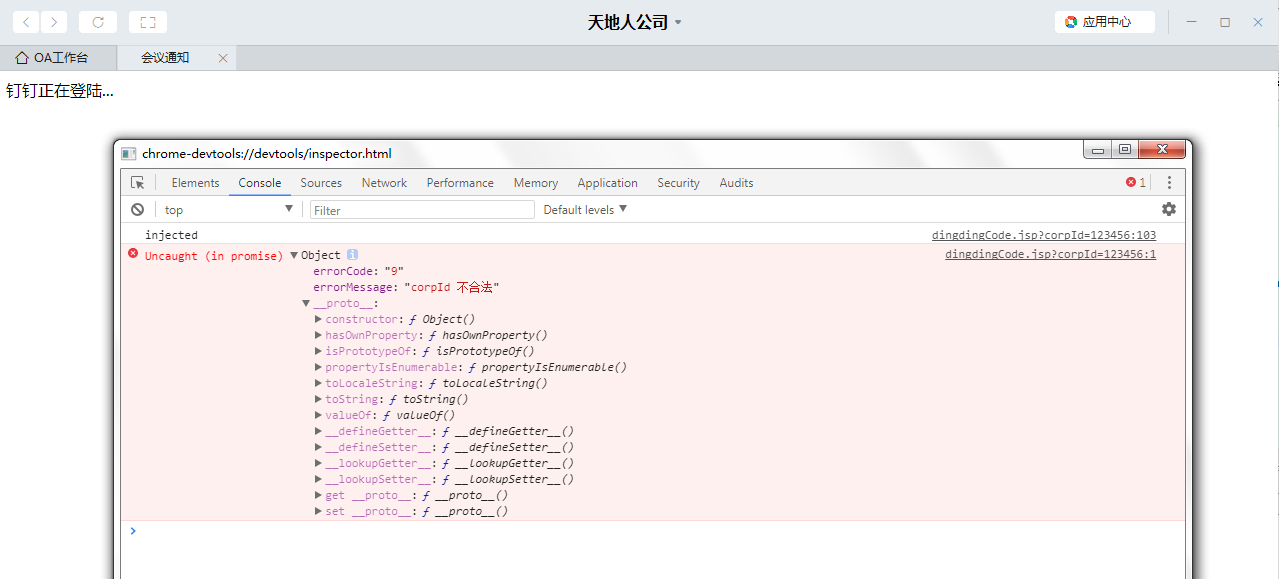The height and width of the screenshot is (579, 1279).
Task: Open the Default levels dropdown
Action: [x=585, y=209]
